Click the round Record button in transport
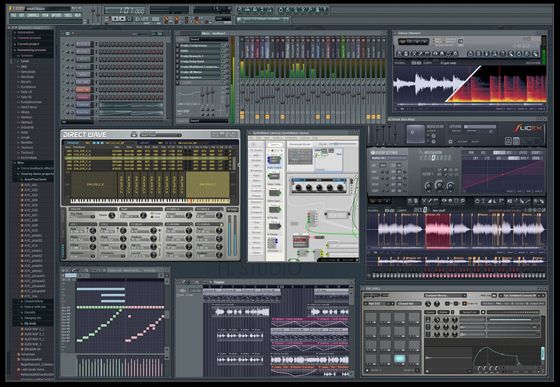The image size is (560, 387). pos(129,19)
